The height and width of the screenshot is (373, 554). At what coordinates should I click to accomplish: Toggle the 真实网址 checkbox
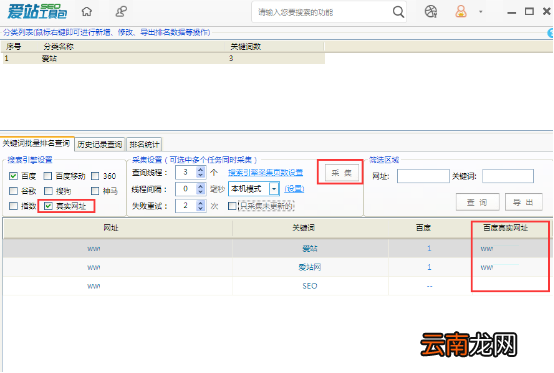point(48,206)
